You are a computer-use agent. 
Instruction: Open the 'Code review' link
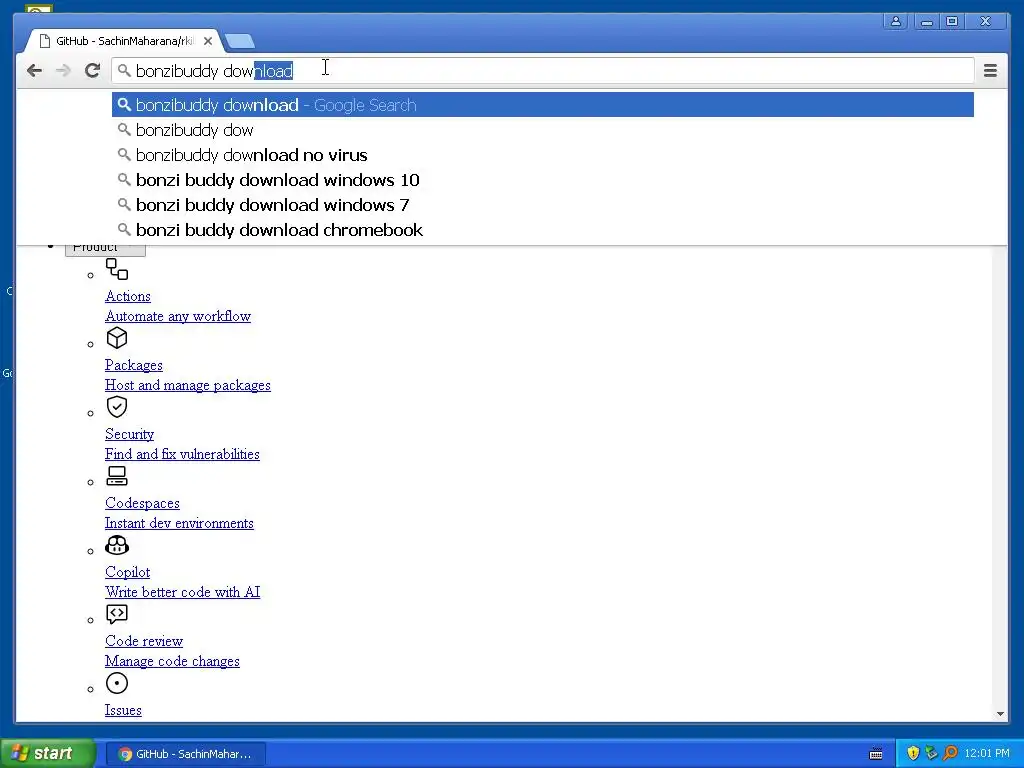(144, 641)
